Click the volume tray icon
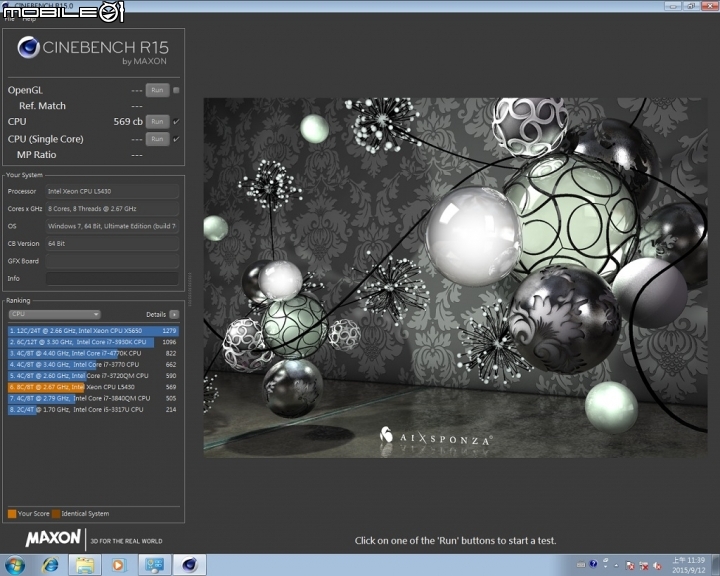 click(658, 566)
